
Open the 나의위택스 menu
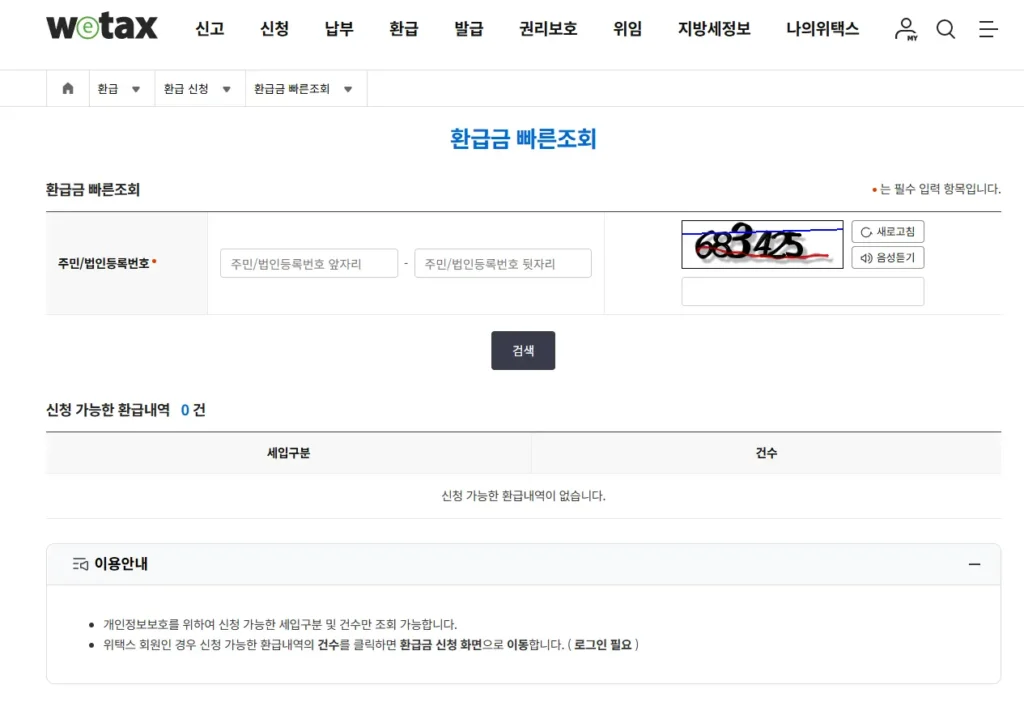coord(822,29)
